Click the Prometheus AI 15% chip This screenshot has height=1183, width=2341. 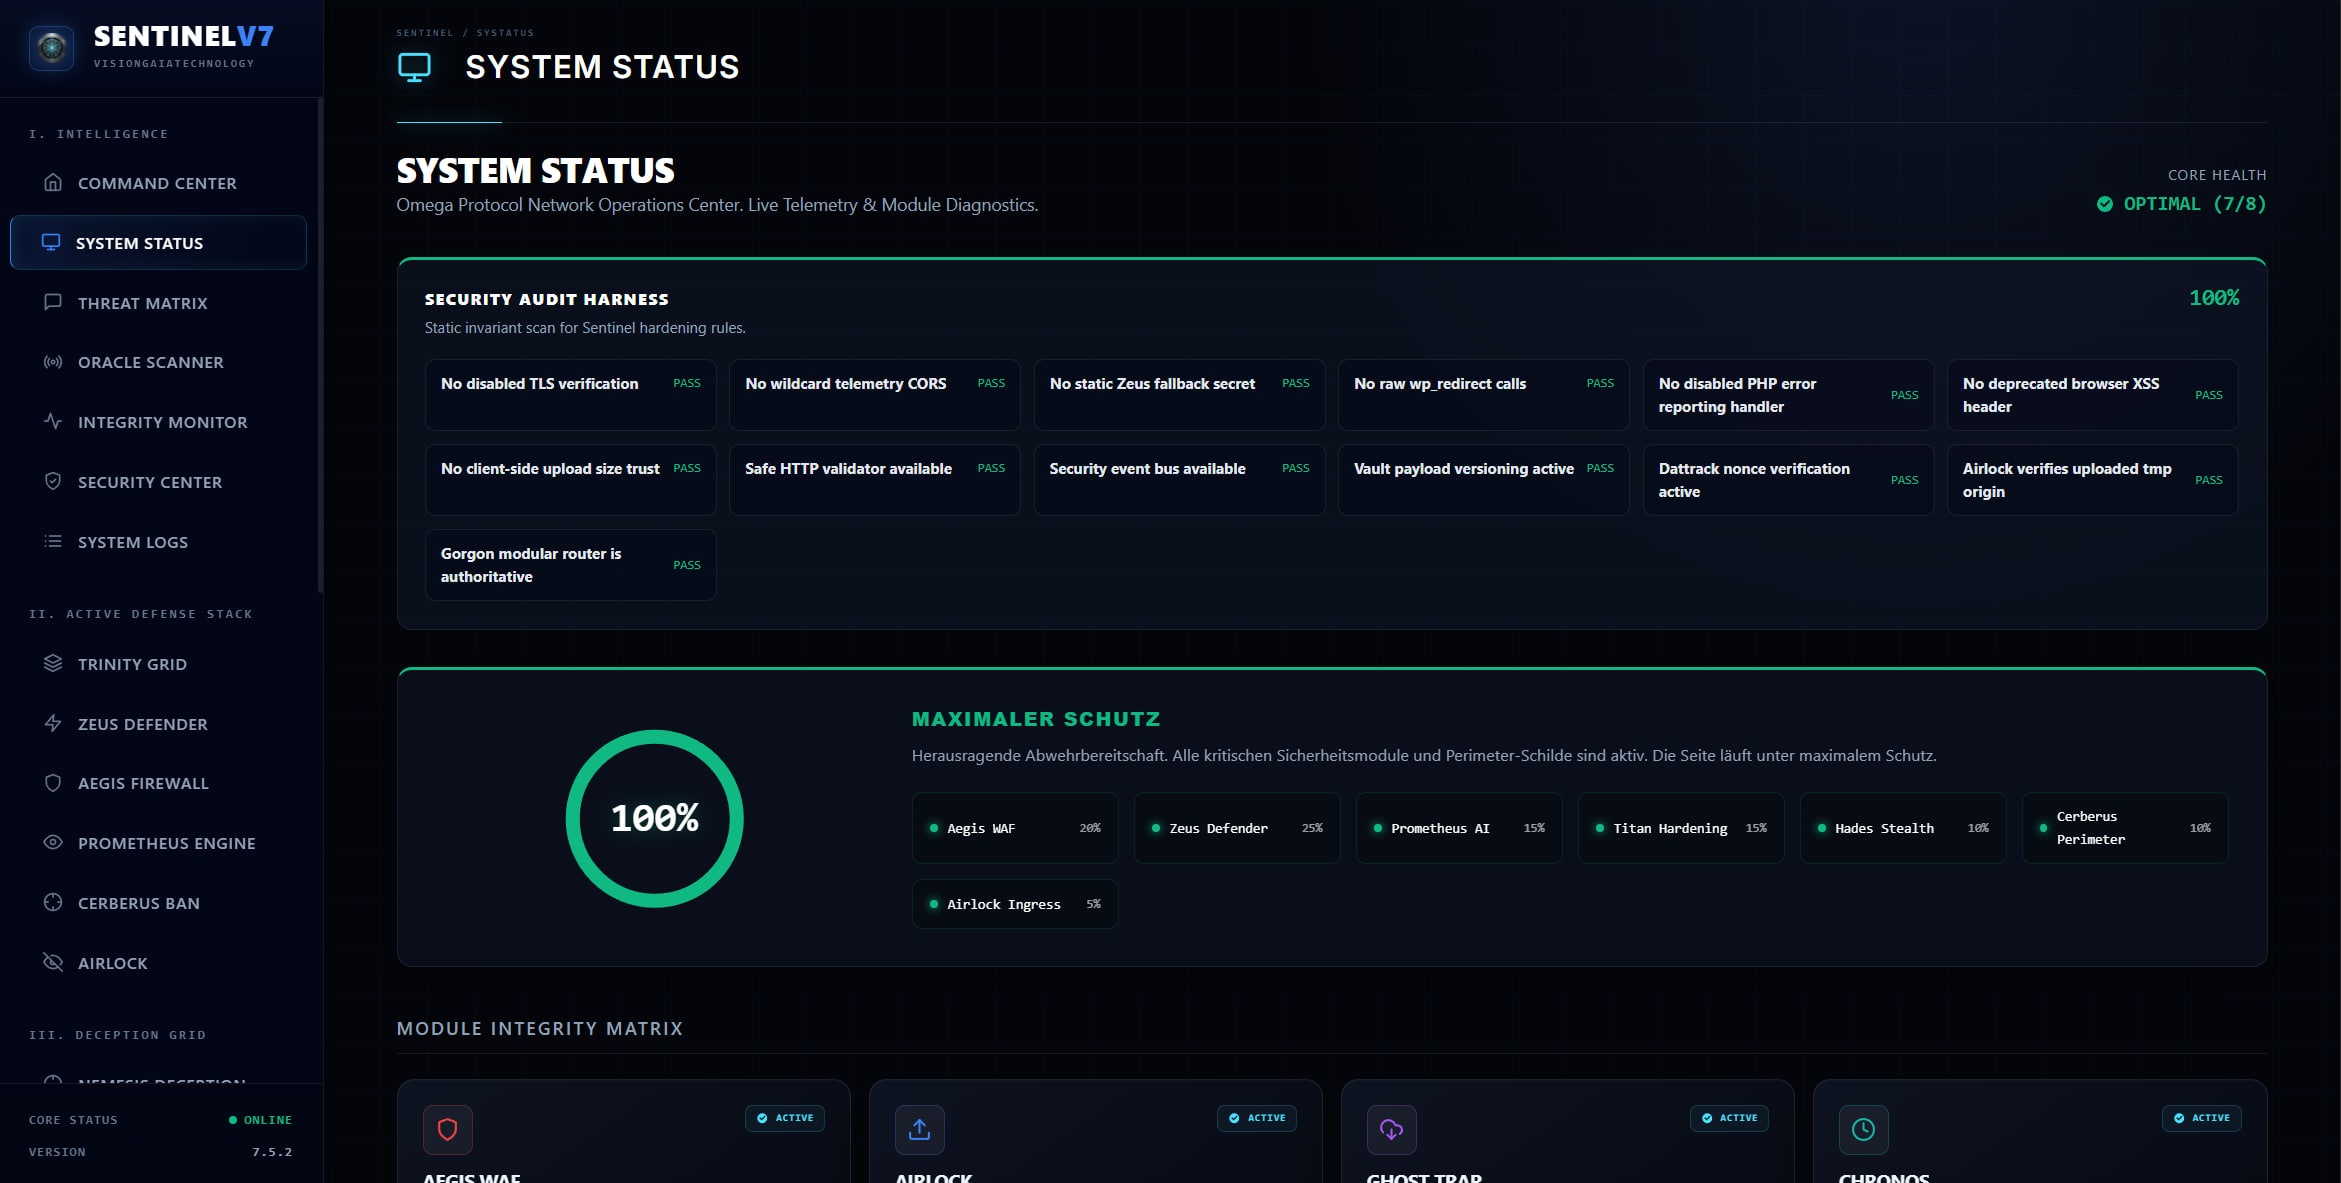(1459, 828)
